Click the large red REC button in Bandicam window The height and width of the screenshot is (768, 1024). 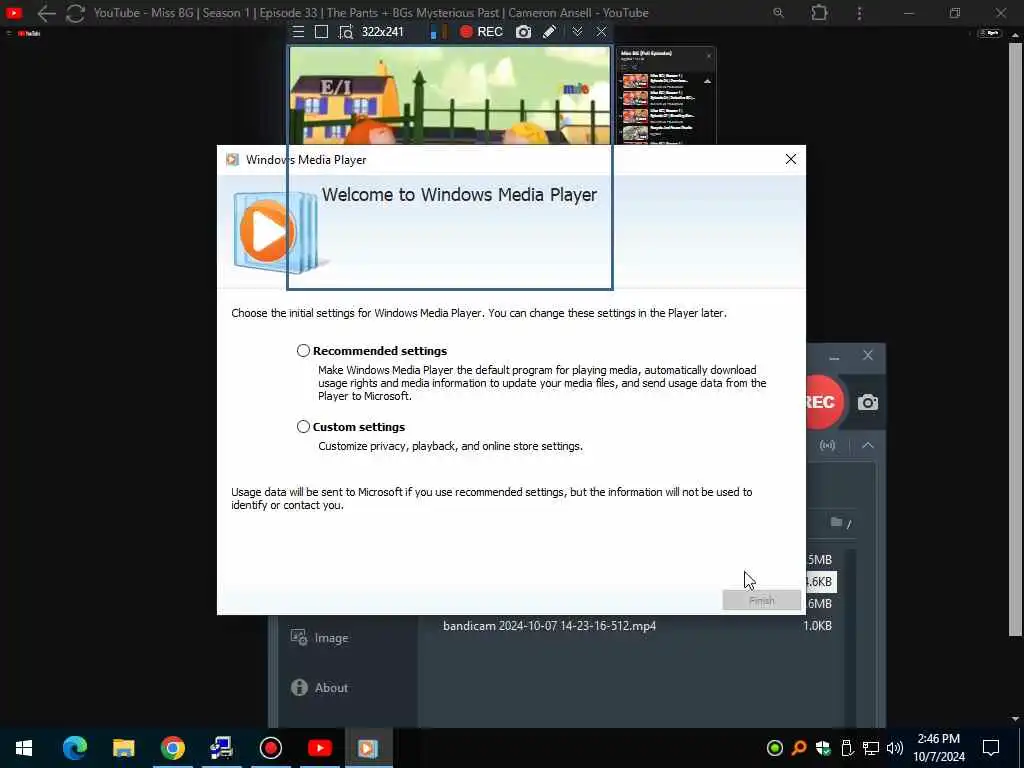pos(822,402)
